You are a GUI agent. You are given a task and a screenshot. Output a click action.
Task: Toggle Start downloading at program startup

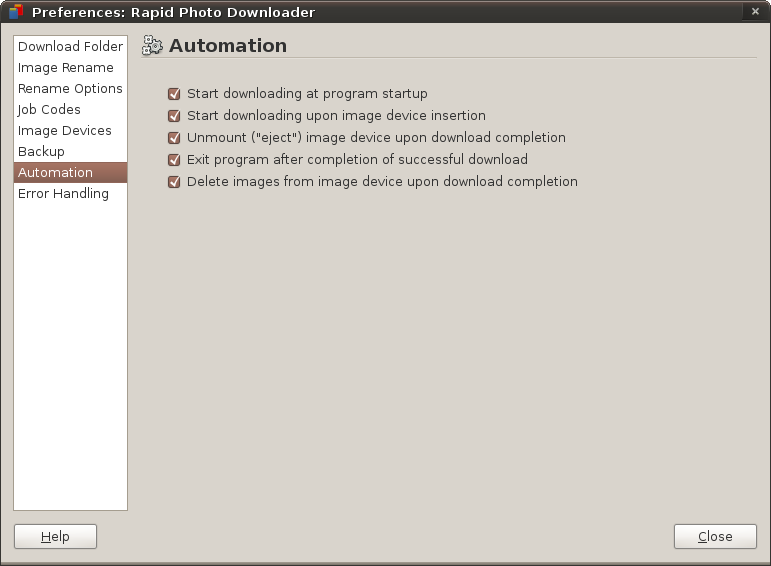[175, 94]
